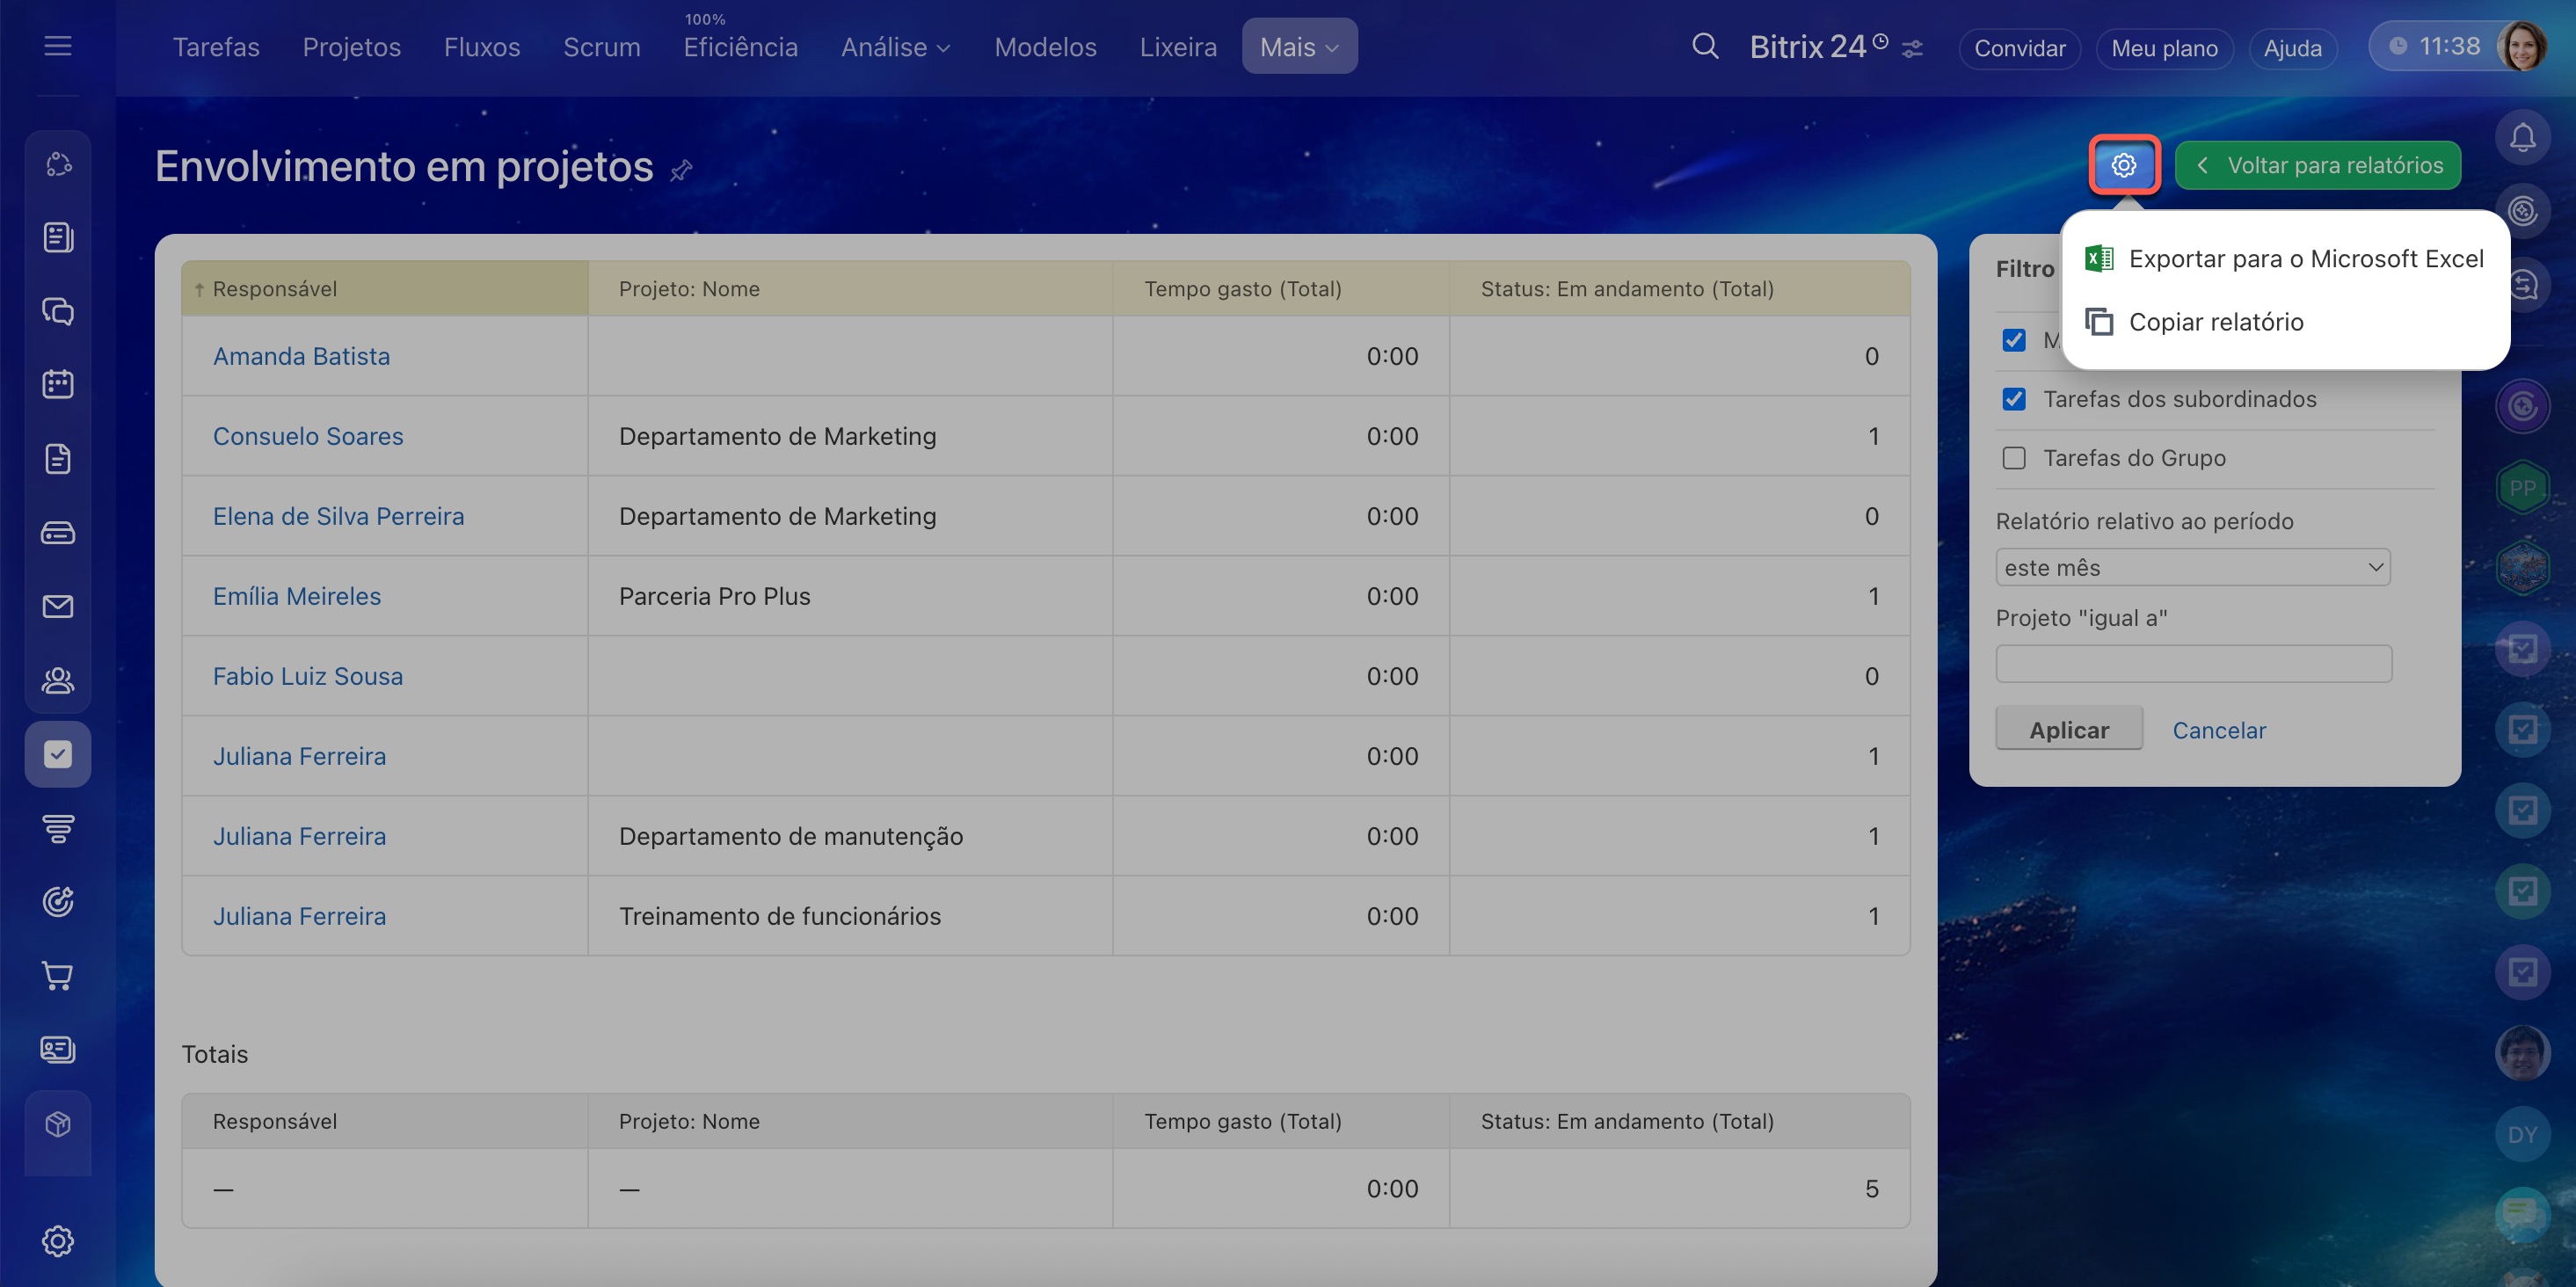Open the mail envelope icon in sidebar
The image size is (2576, 1287).
pyautogui.click(x=58, y=606)
